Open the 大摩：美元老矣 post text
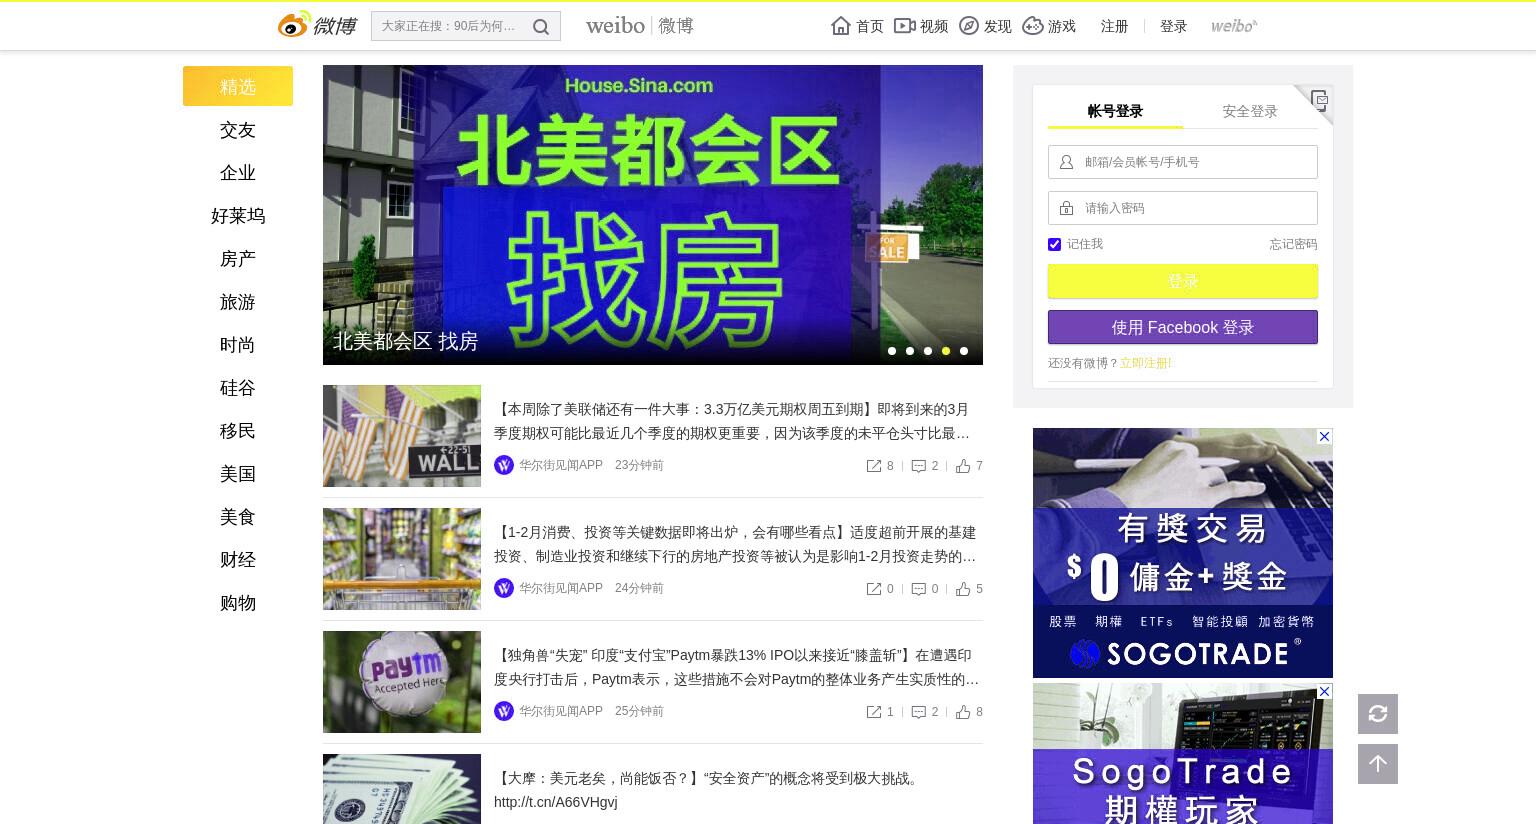 (x=708, y=778)
